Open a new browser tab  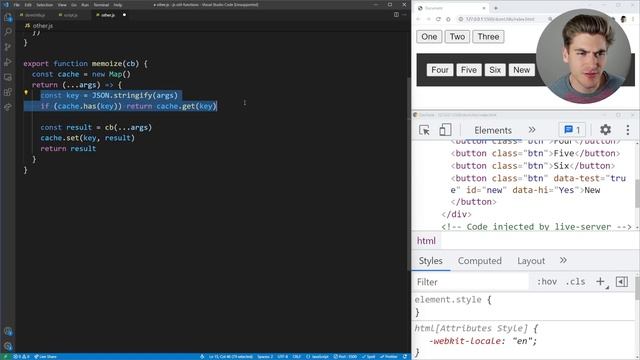(x=496, y=8)
